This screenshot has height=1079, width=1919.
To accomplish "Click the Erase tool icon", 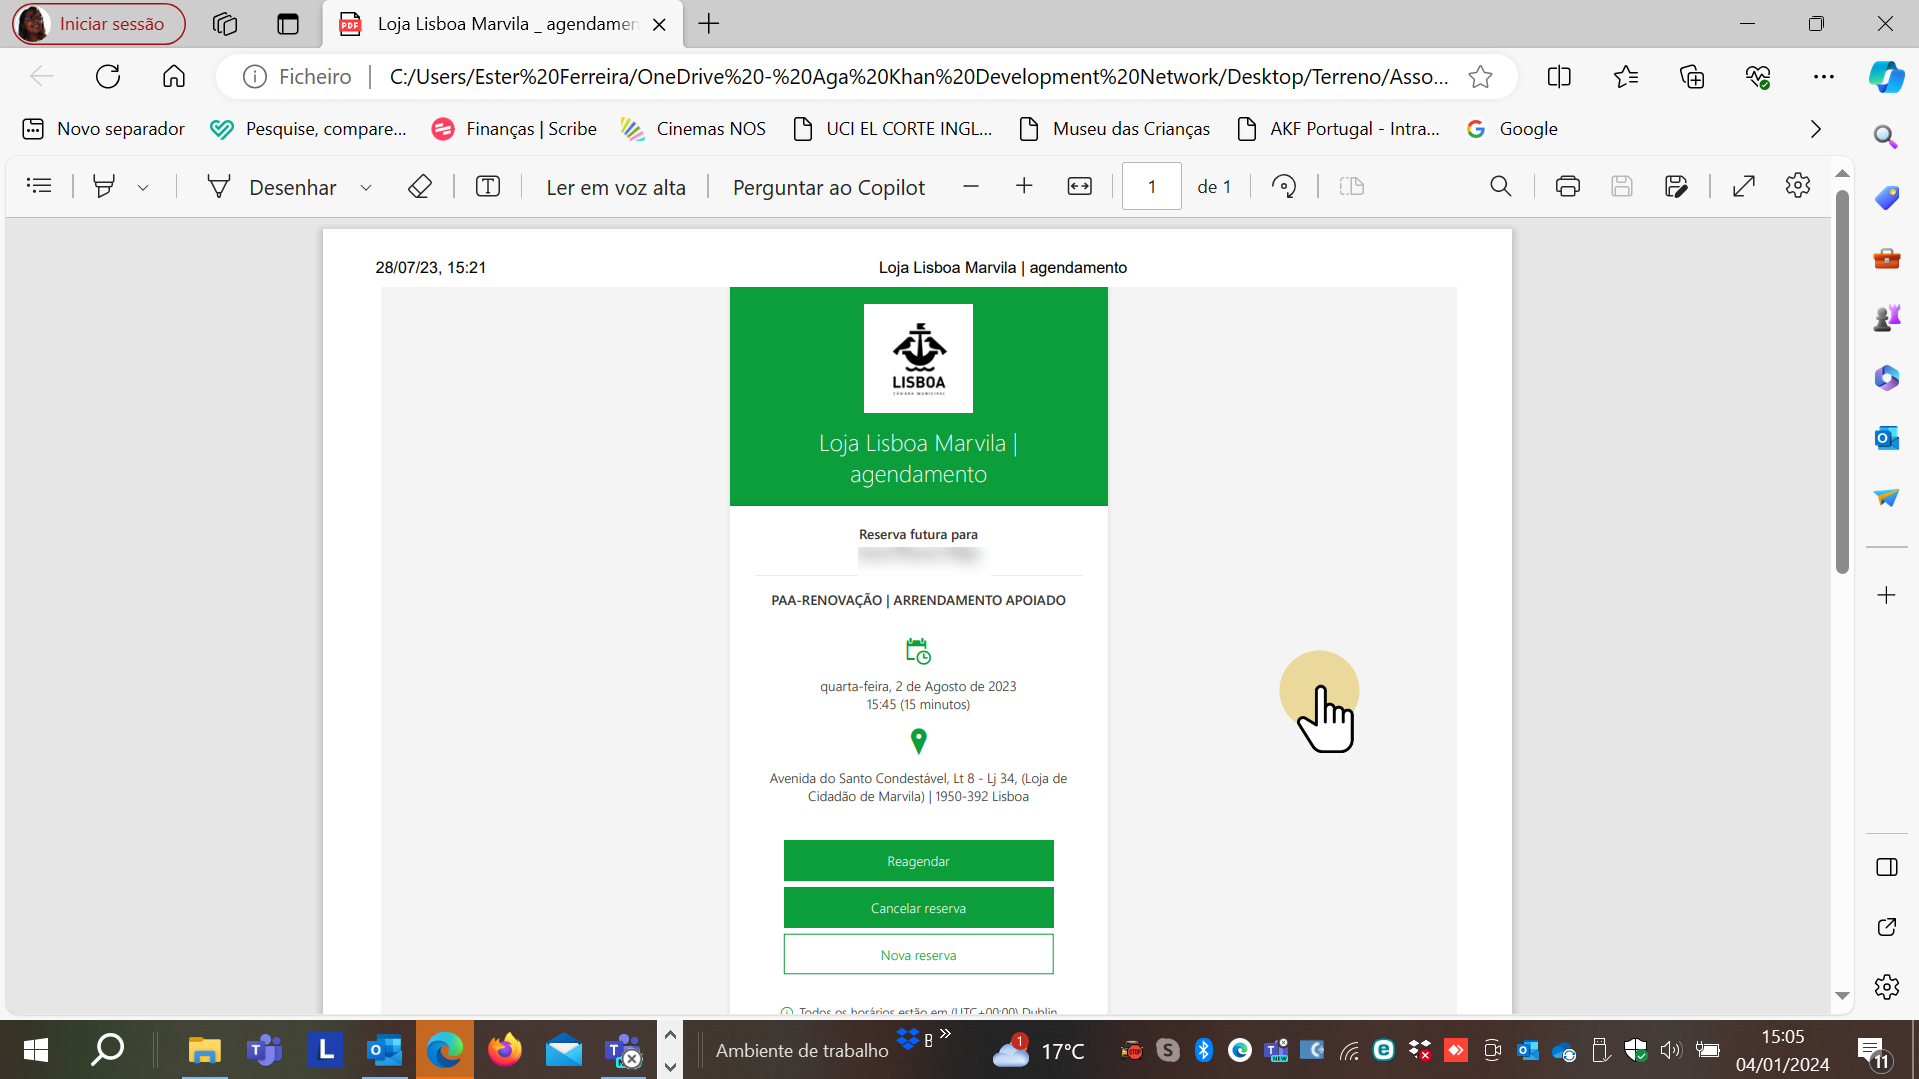I will coord(420,187).
